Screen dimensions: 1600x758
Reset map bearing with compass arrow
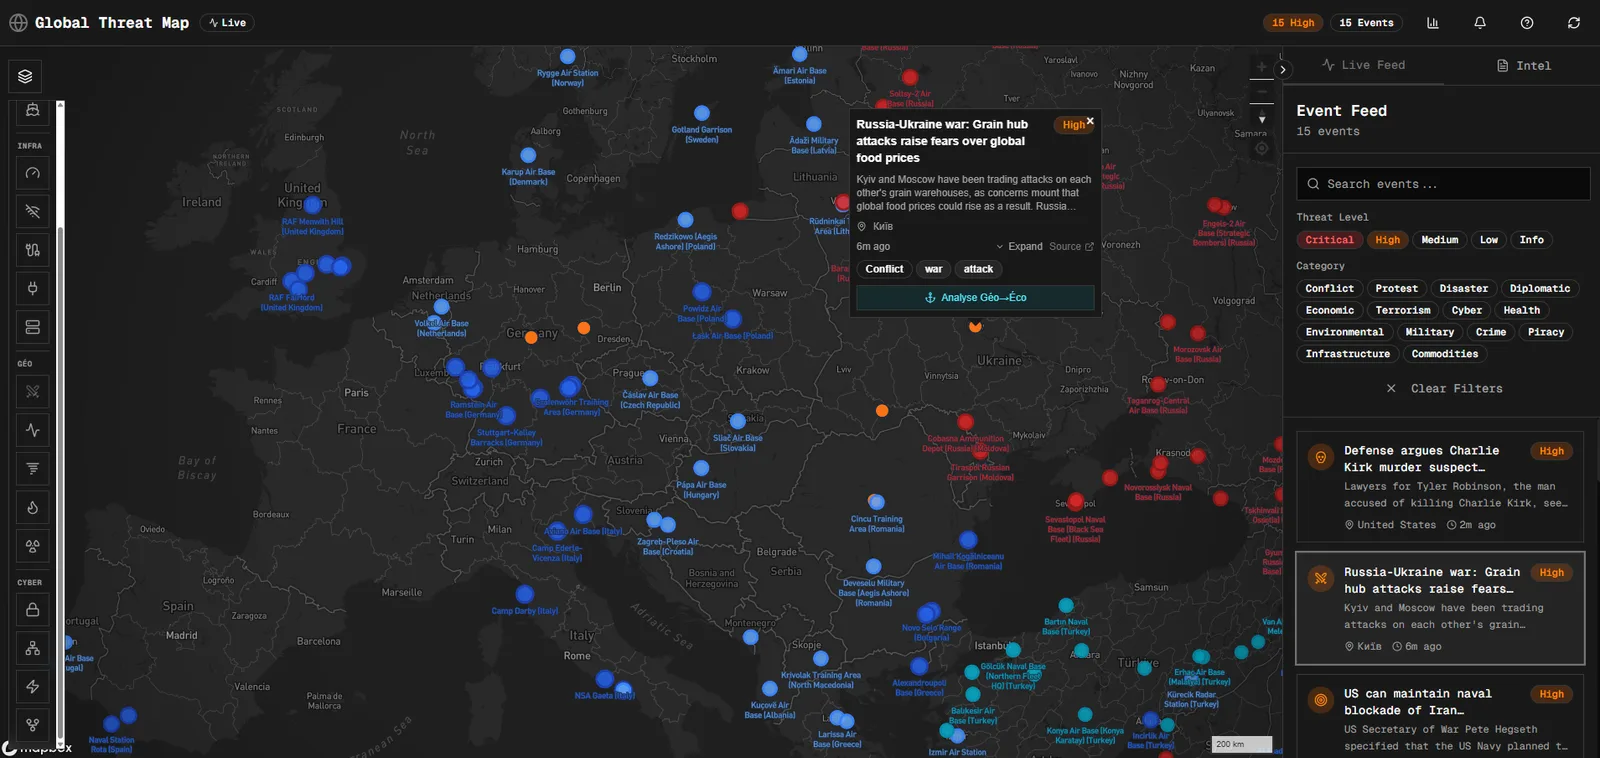[x=1262, y=119]
